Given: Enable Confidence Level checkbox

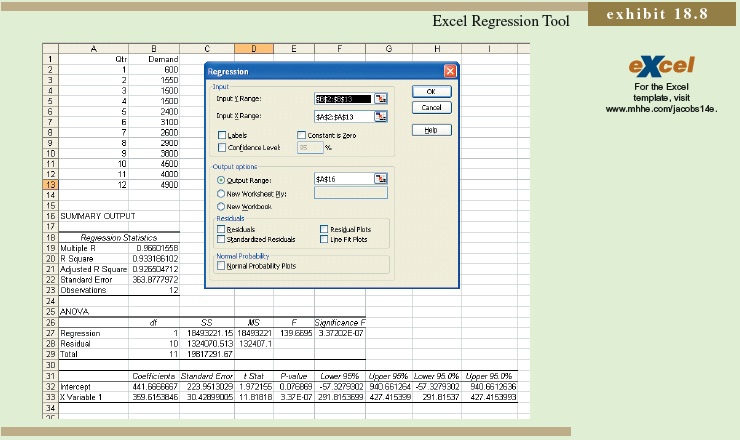Looking at the screenshot, I should click(222, 147).
